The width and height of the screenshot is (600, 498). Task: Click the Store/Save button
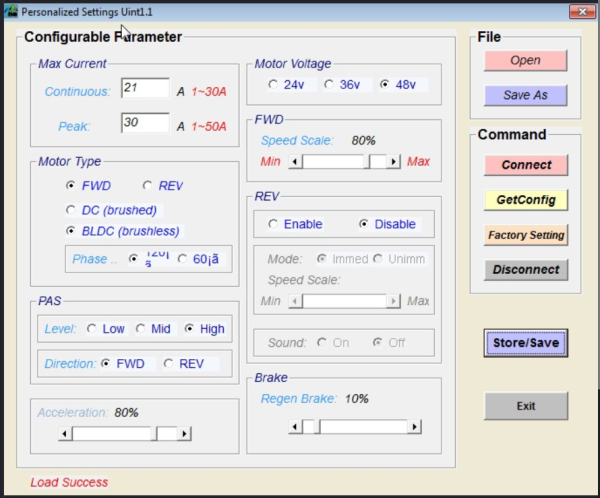526,343
